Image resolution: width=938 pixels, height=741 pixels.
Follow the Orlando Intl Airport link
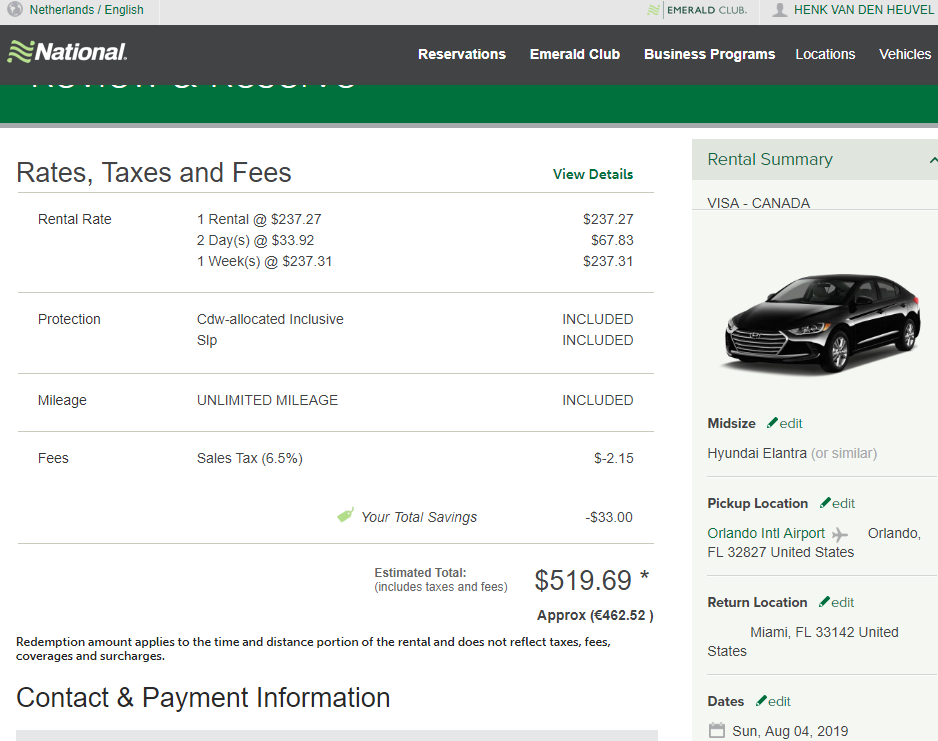pos(766,533)
